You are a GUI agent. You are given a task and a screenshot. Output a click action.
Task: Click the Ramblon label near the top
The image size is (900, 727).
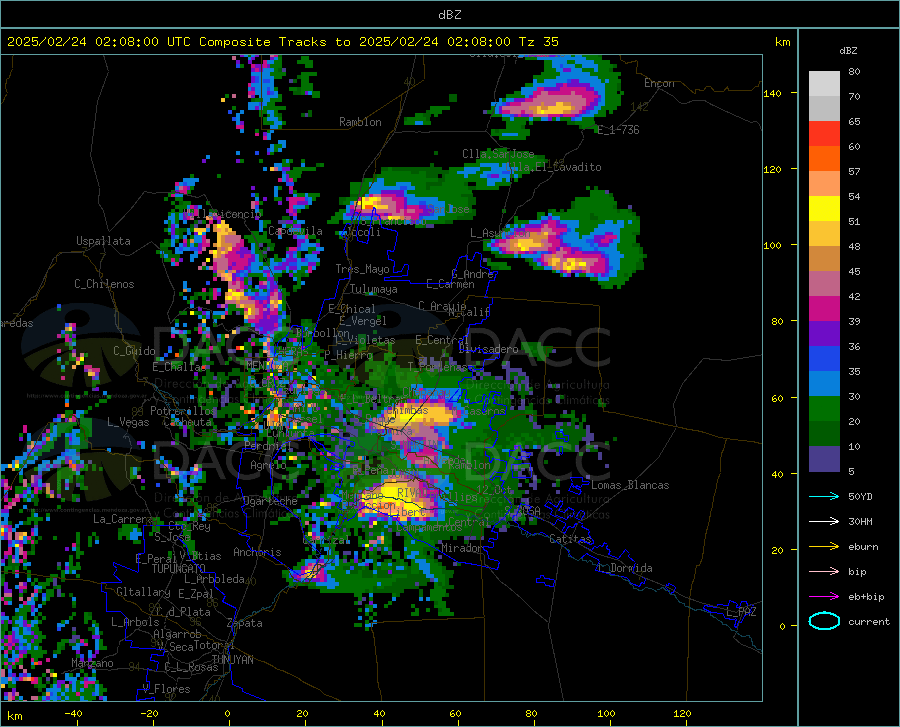(360, 122)
